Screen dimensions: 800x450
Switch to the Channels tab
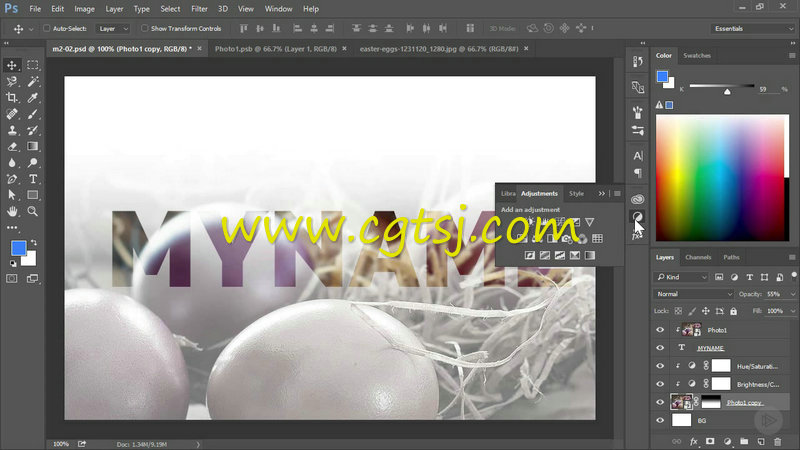coord(698,258)
